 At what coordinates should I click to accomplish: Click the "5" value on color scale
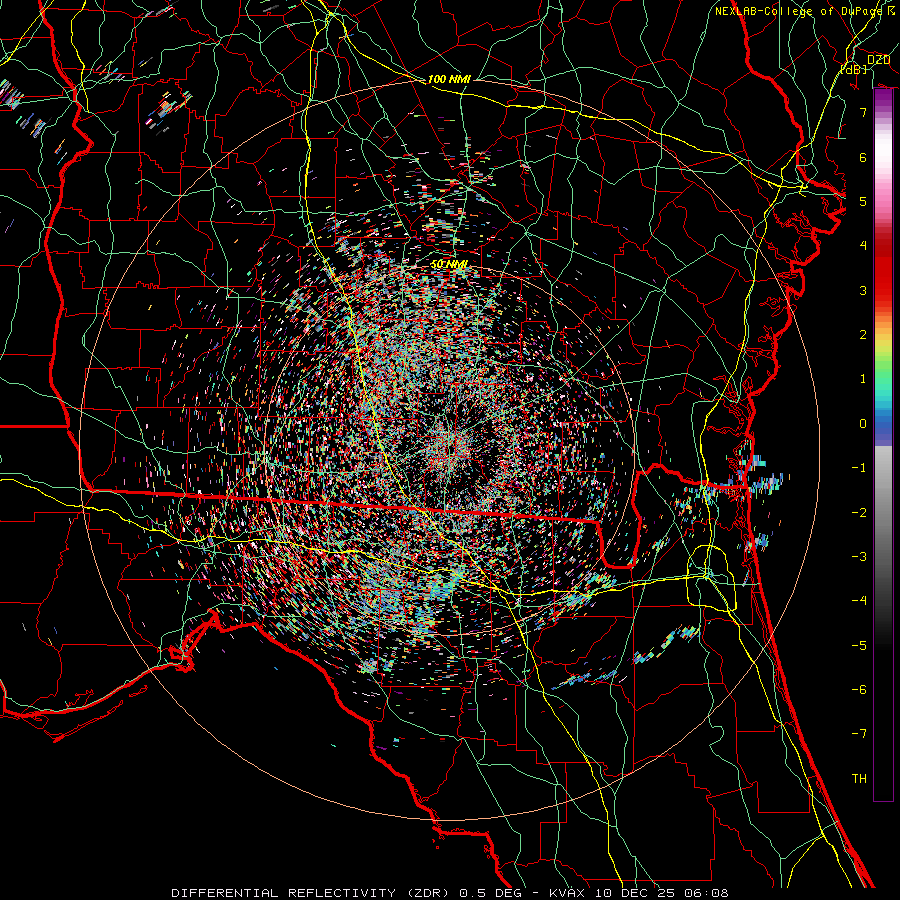pyautogui.click(x=863, y=201)
